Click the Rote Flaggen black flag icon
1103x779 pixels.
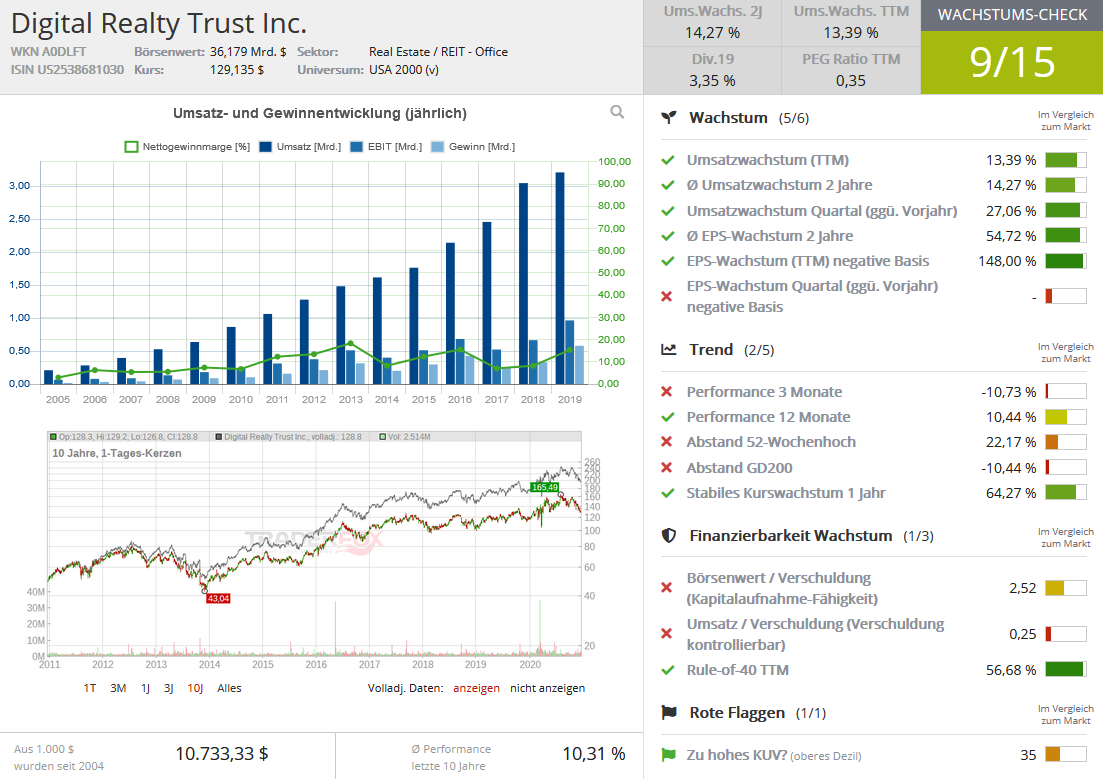tap(669, 713)
